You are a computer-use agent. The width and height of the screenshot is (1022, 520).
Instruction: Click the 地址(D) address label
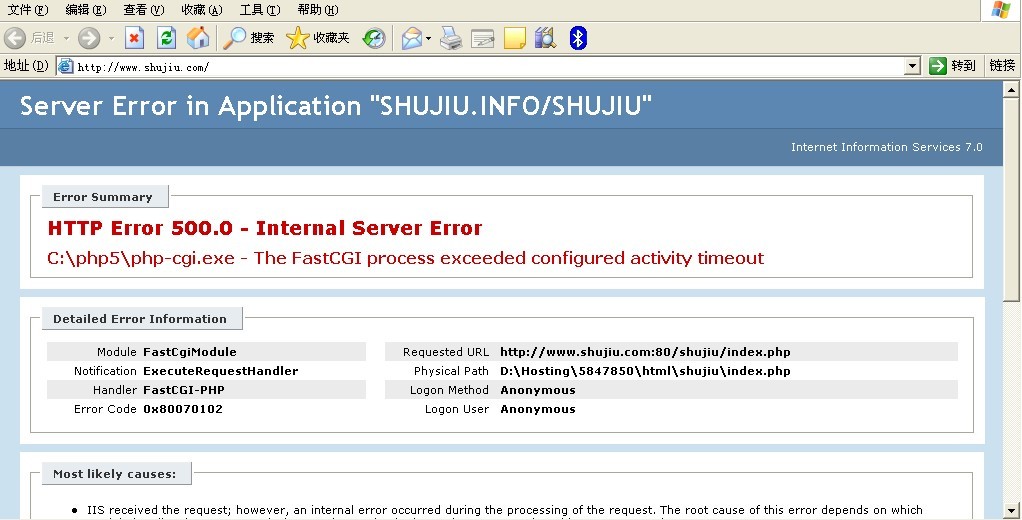click(x=26, y=65)
